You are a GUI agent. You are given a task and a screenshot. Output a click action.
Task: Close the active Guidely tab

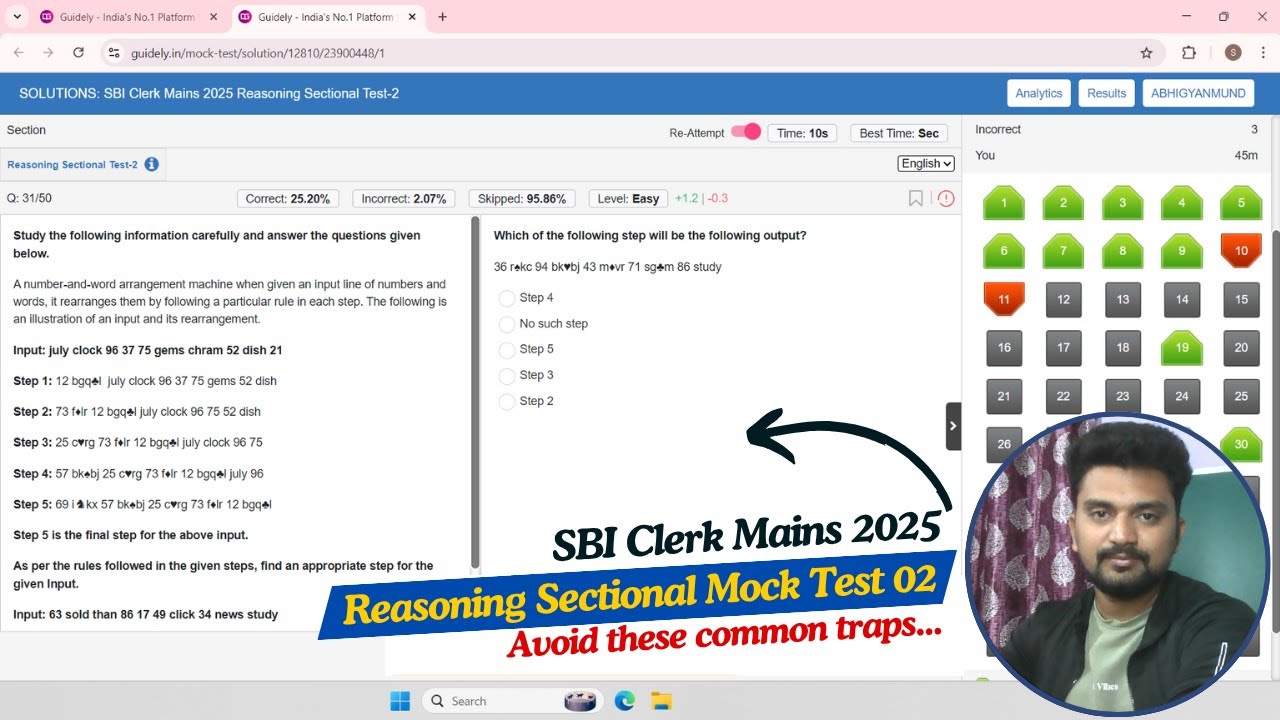point(411,17)
